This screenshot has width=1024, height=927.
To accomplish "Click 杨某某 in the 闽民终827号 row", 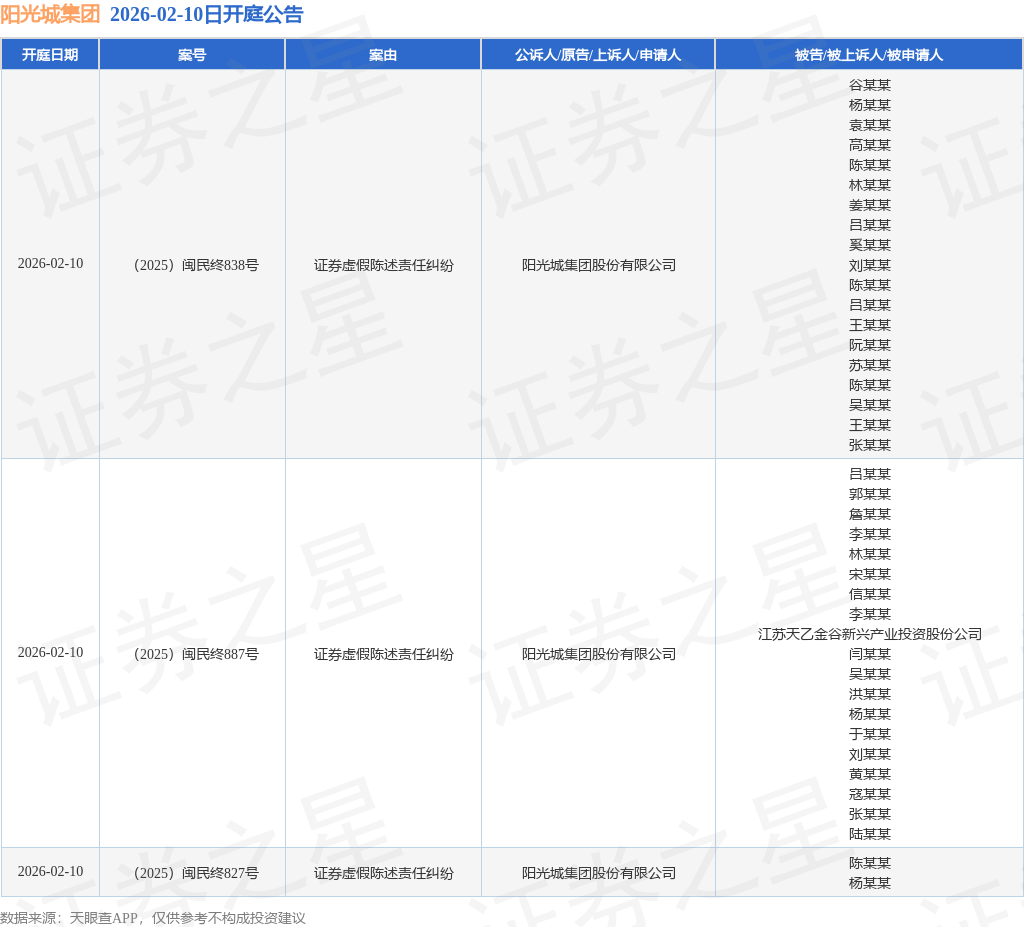I will point(870,883).
